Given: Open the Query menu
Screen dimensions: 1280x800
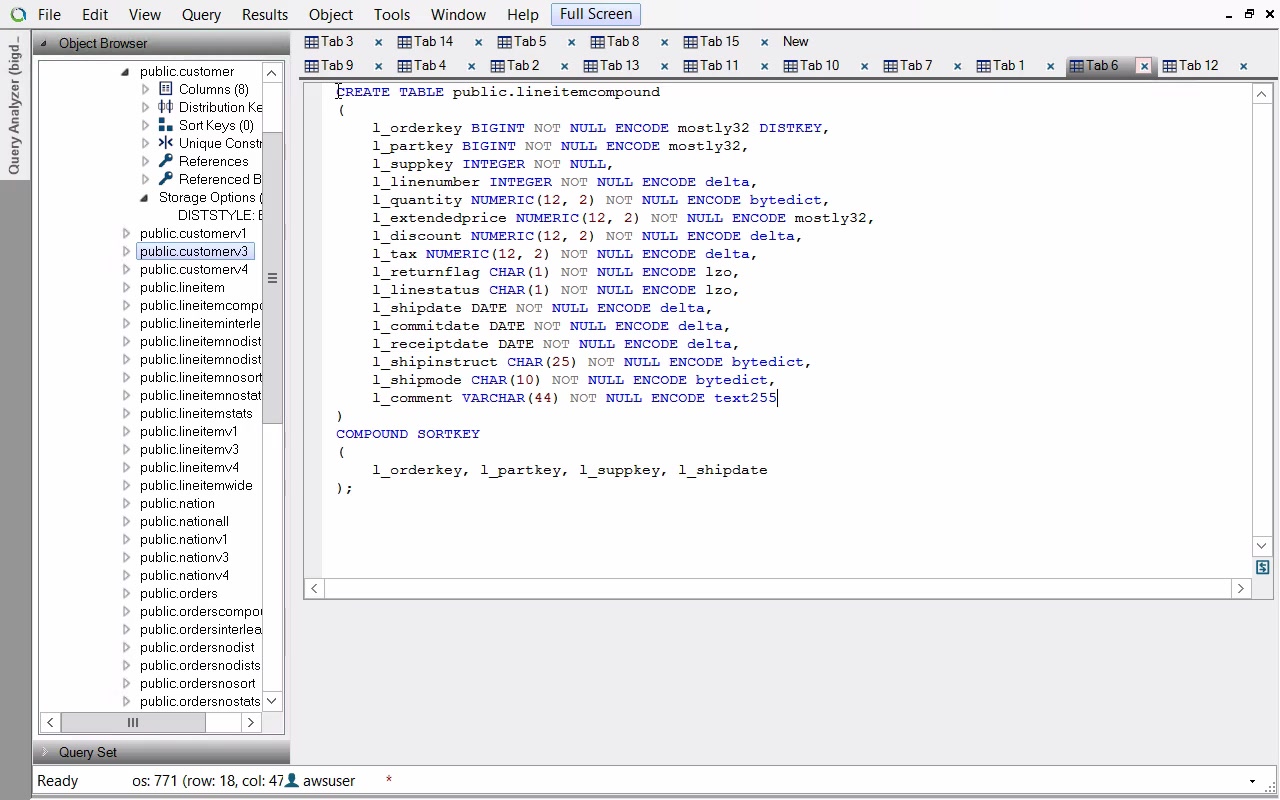Looking at the screenshot, I should (x=201, y=15).
